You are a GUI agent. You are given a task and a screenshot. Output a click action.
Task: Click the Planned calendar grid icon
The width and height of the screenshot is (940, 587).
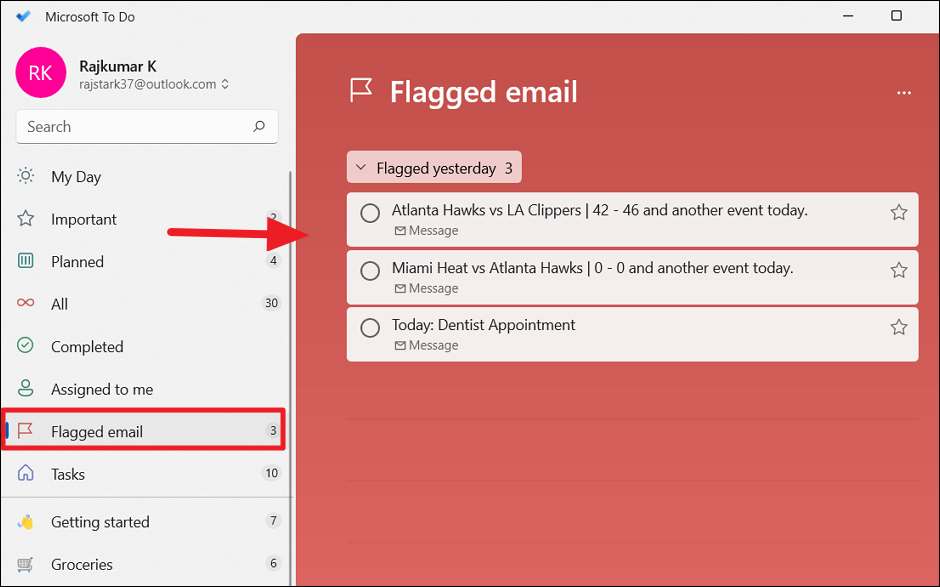pos(26,260)
